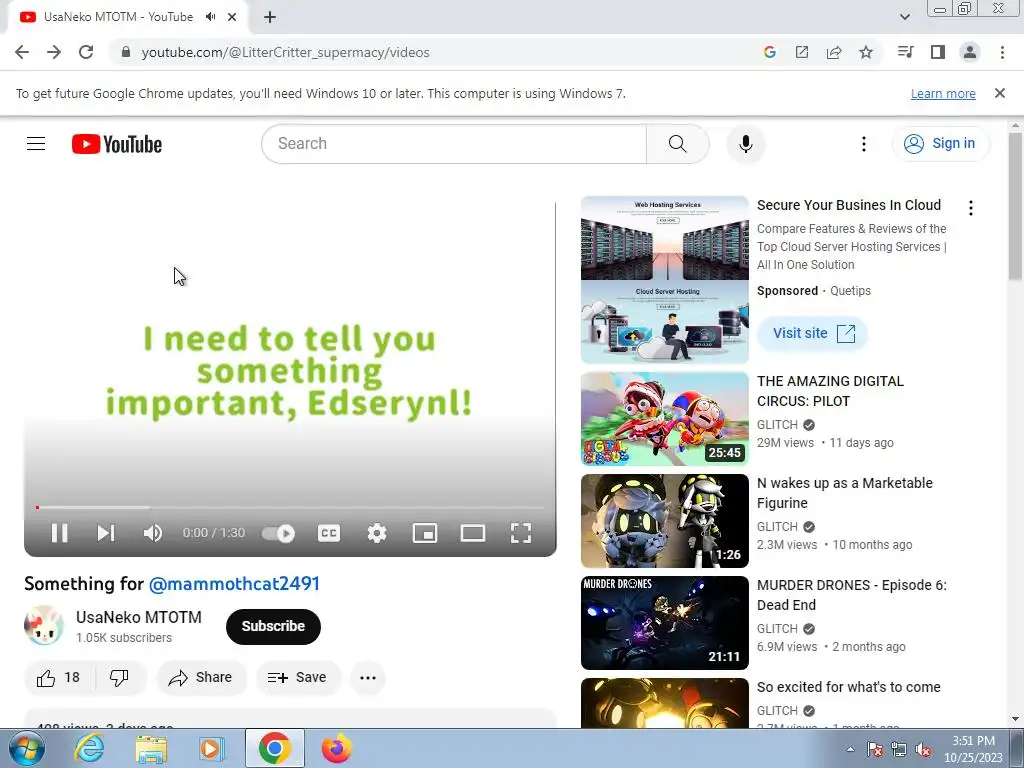Toggle the autoplay switch in player

point(279,534)
